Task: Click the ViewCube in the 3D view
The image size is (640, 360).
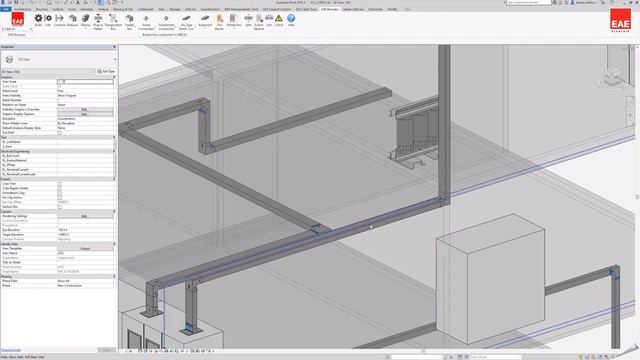Action: click(613, 78)
